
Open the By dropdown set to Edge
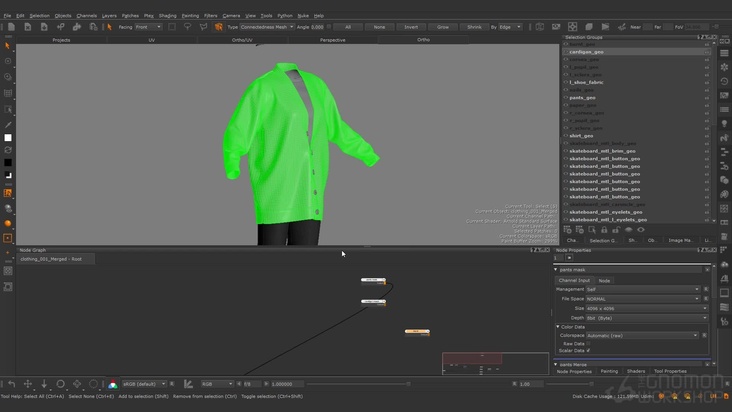[x=510, y=27]
